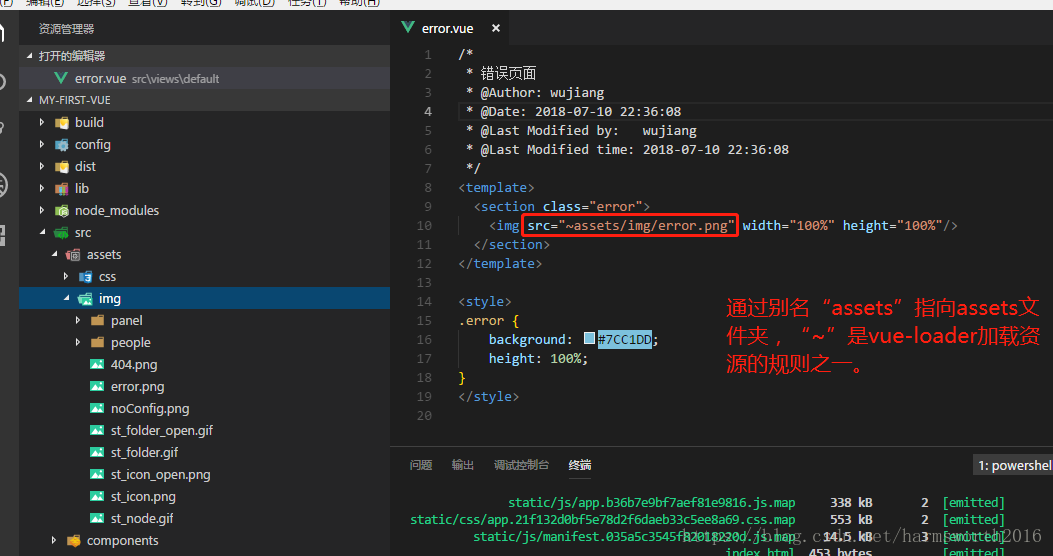
Task: Click the error.png image file icon
Action: click(97, 387)
